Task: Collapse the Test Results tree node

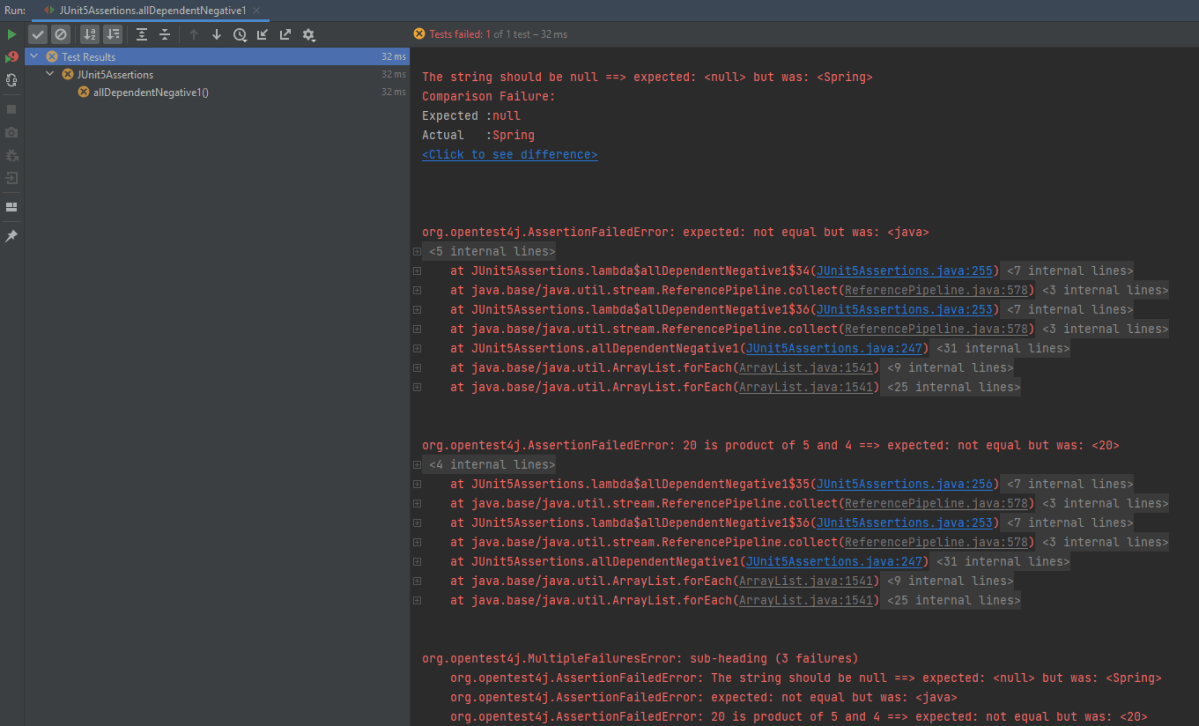Action: tap(35, 57)
